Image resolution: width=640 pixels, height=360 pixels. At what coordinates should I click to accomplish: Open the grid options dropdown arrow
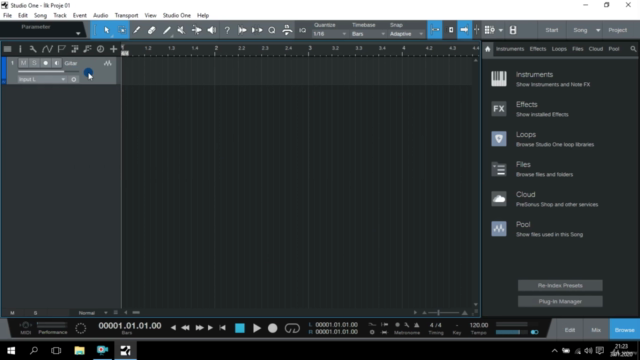[500, 30]
